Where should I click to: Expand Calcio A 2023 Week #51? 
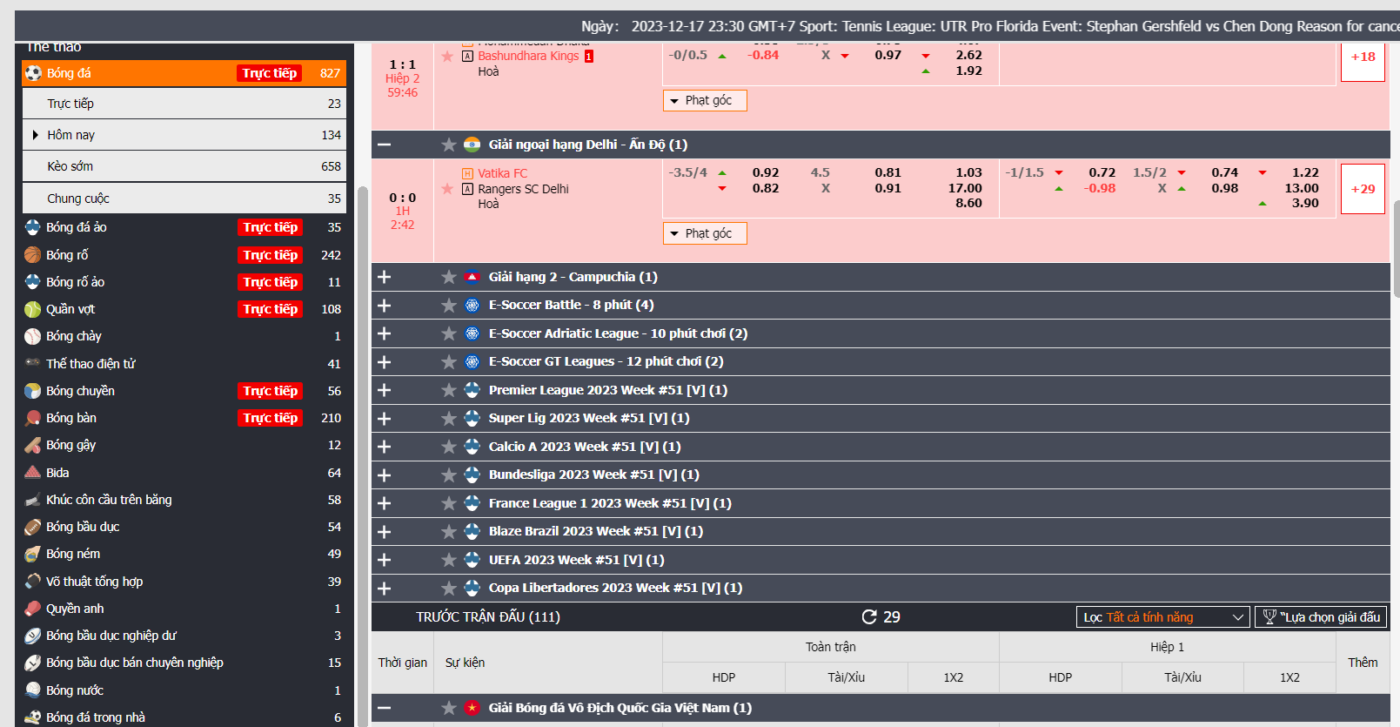click(385, 447)
